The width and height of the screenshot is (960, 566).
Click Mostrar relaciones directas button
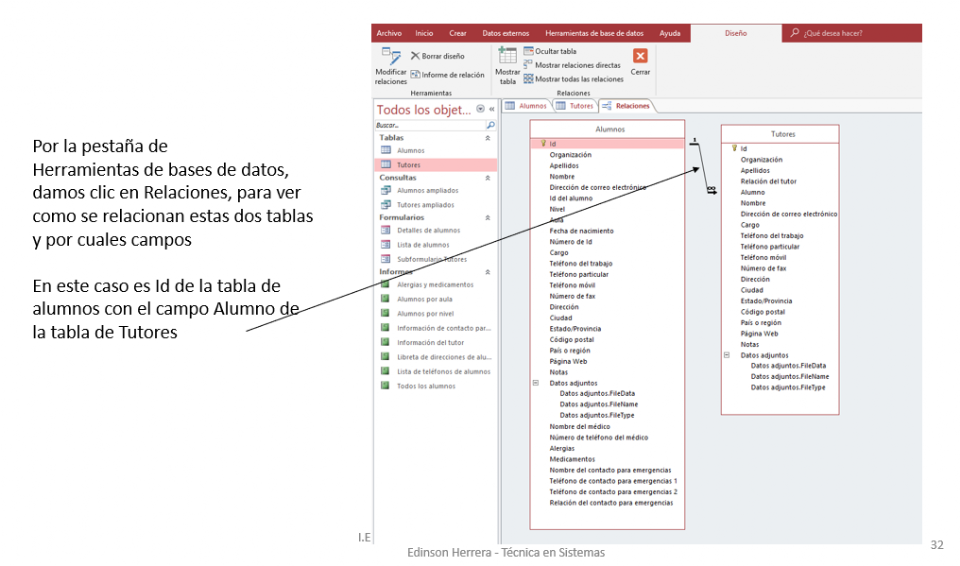577,65
